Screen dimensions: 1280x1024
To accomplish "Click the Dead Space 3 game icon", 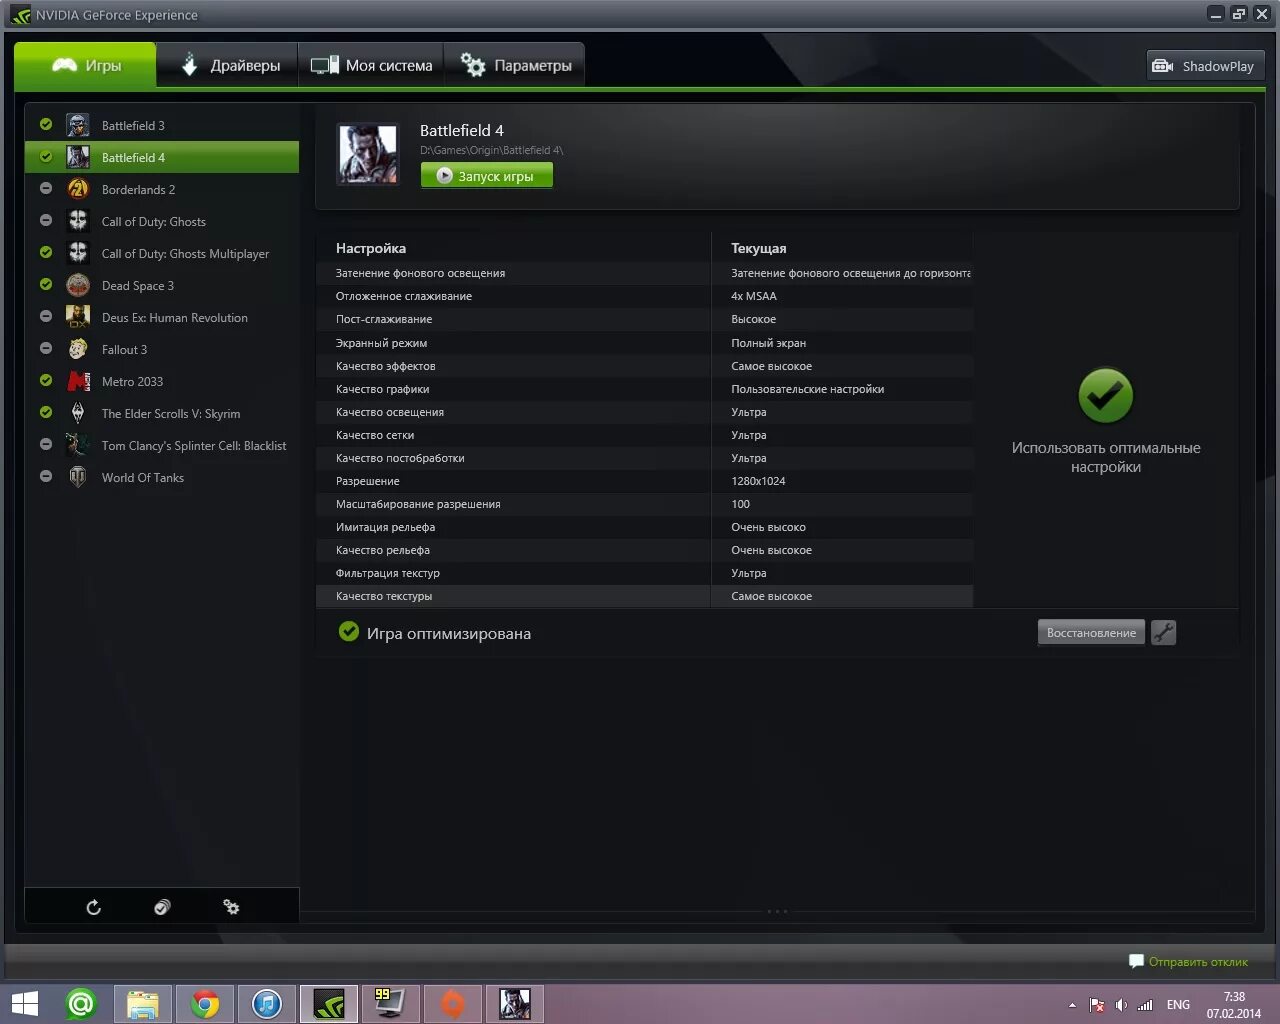I will click(78, 285).
